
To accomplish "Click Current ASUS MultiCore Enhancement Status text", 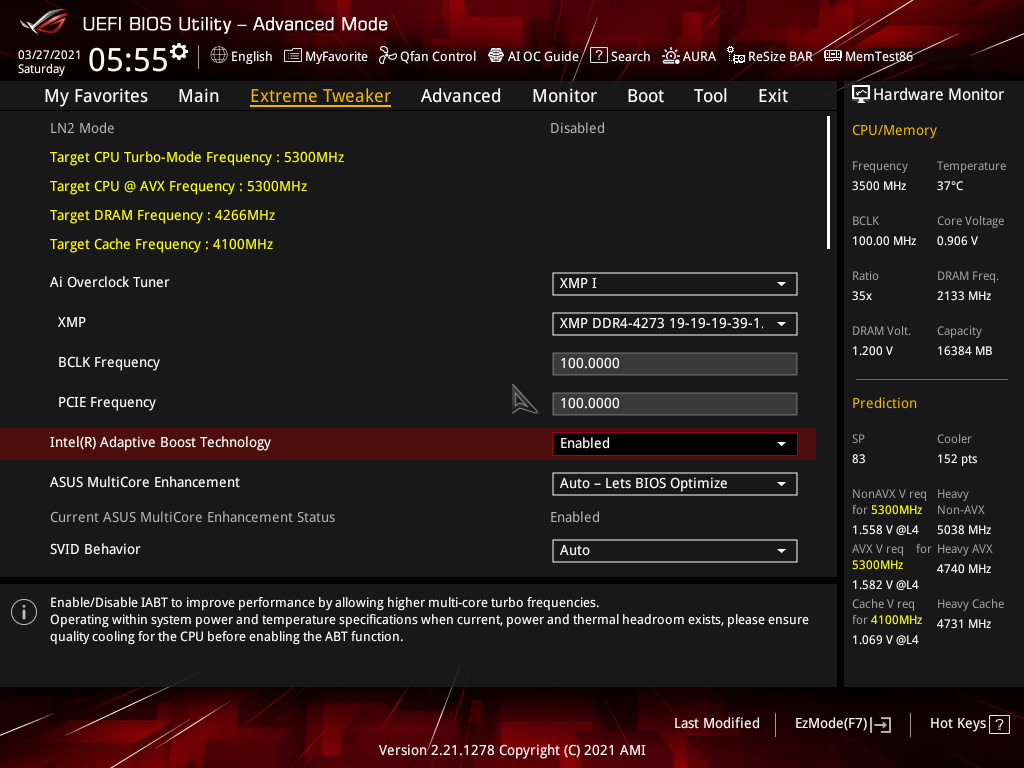I will (x=192, y=517).
